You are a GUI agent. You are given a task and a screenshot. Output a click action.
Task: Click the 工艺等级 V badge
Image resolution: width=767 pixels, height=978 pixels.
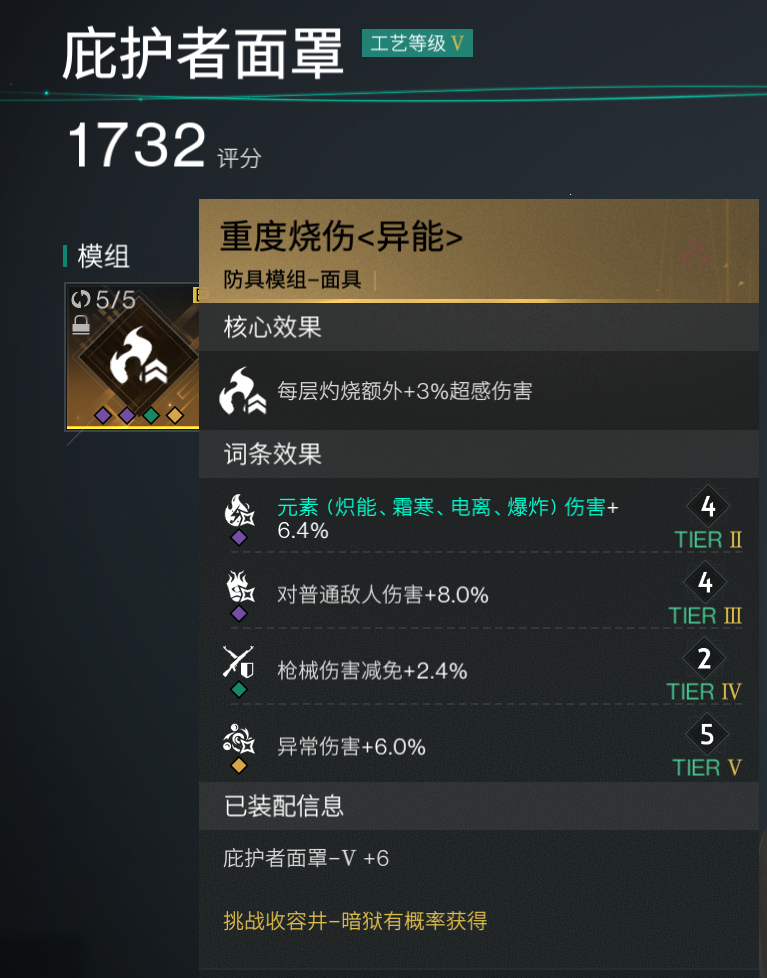[417, 43]
